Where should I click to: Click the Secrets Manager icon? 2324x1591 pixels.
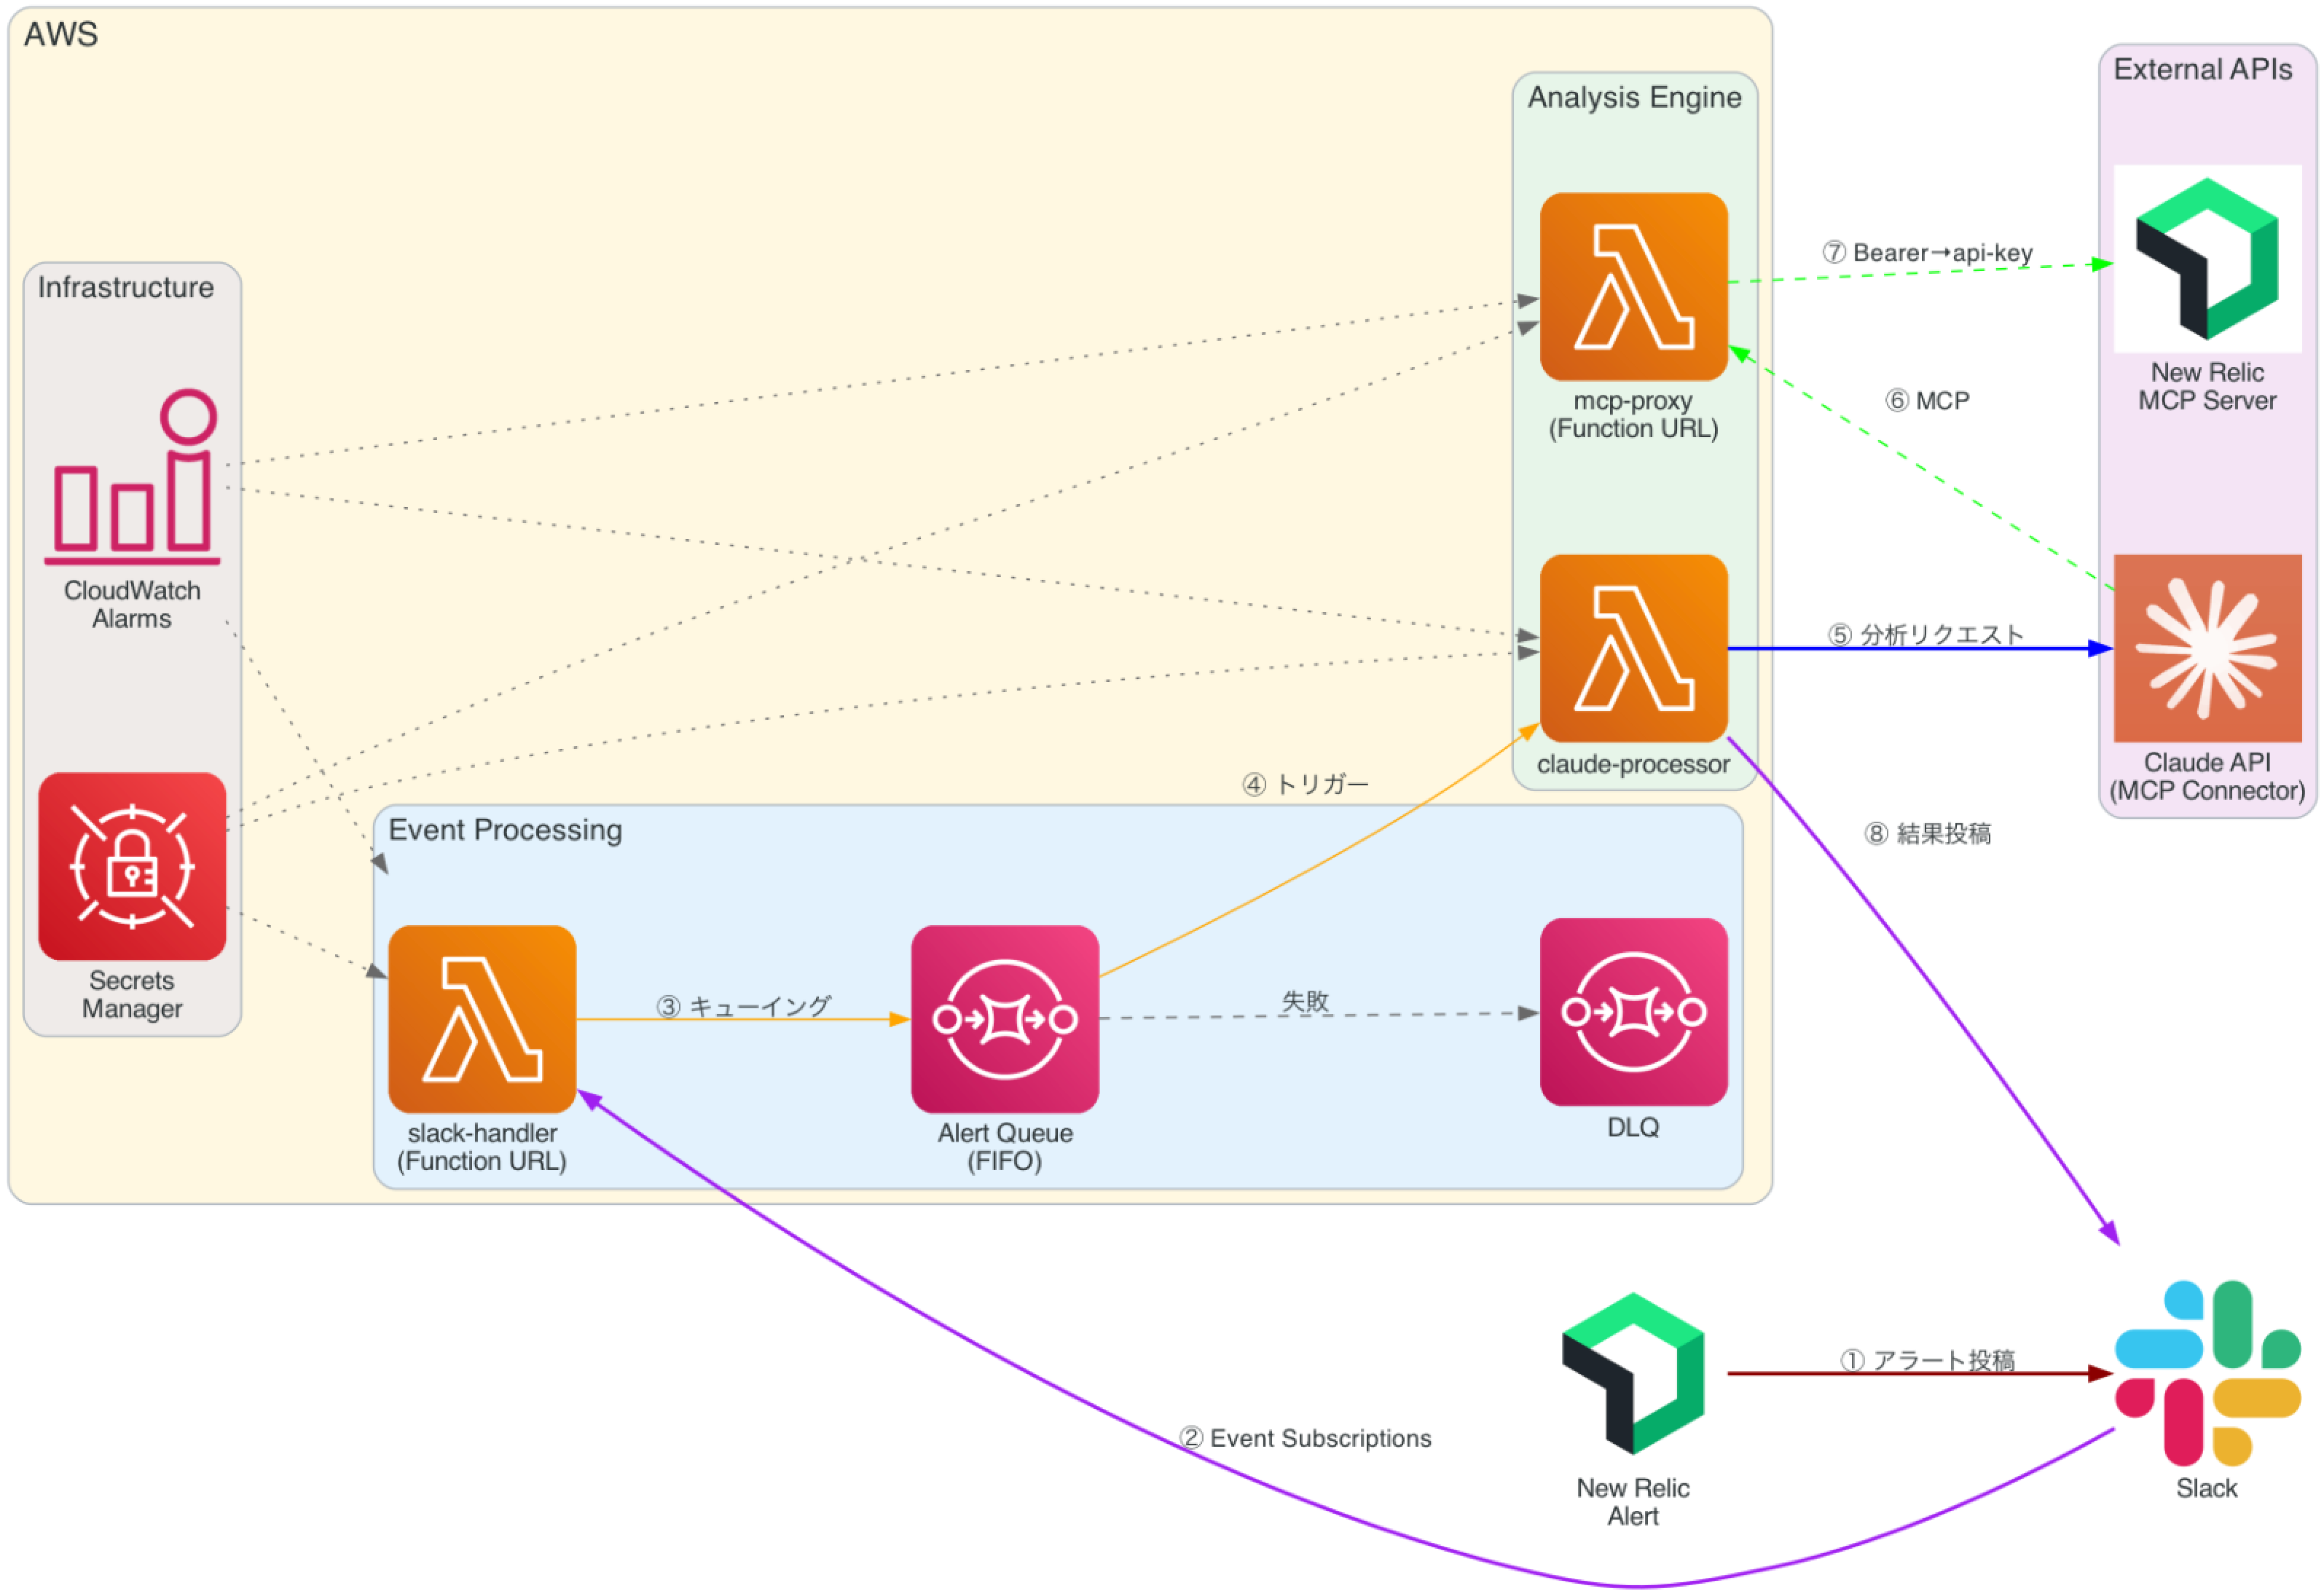(132, 866)
